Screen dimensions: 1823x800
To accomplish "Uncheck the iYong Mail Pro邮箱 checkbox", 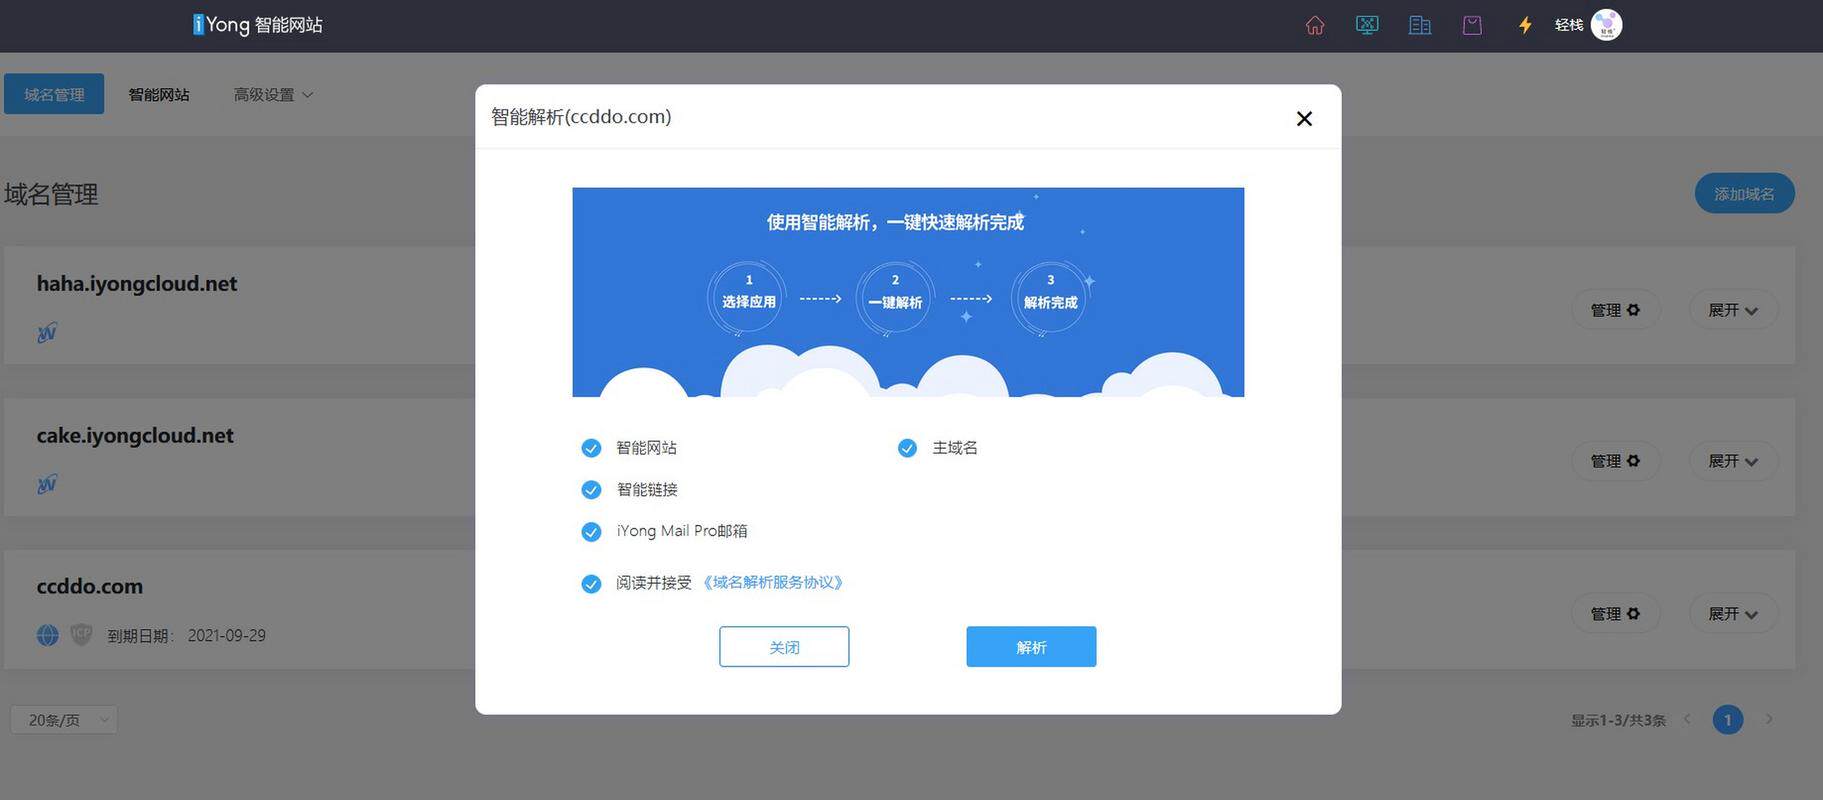I will [x=591, y=531].
